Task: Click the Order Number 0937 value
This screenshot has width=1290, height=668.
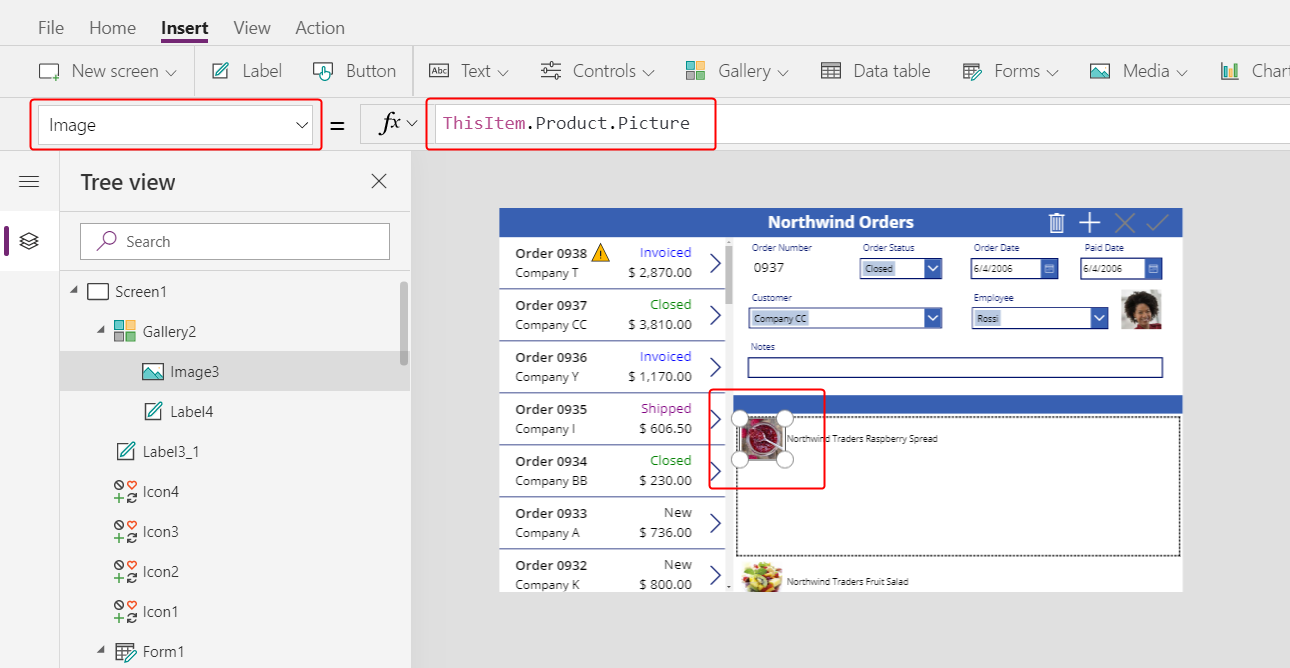Action: click(769, 267)
